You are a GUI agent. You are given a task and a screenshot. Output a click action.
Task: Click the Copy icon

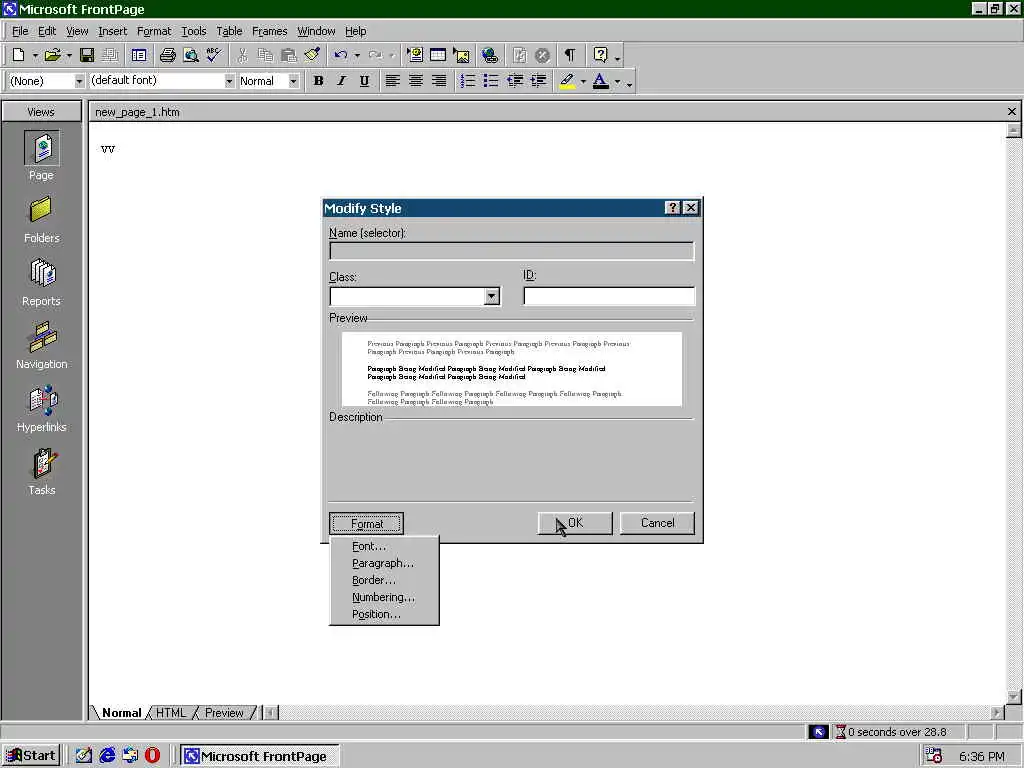[x=265, y=56]
